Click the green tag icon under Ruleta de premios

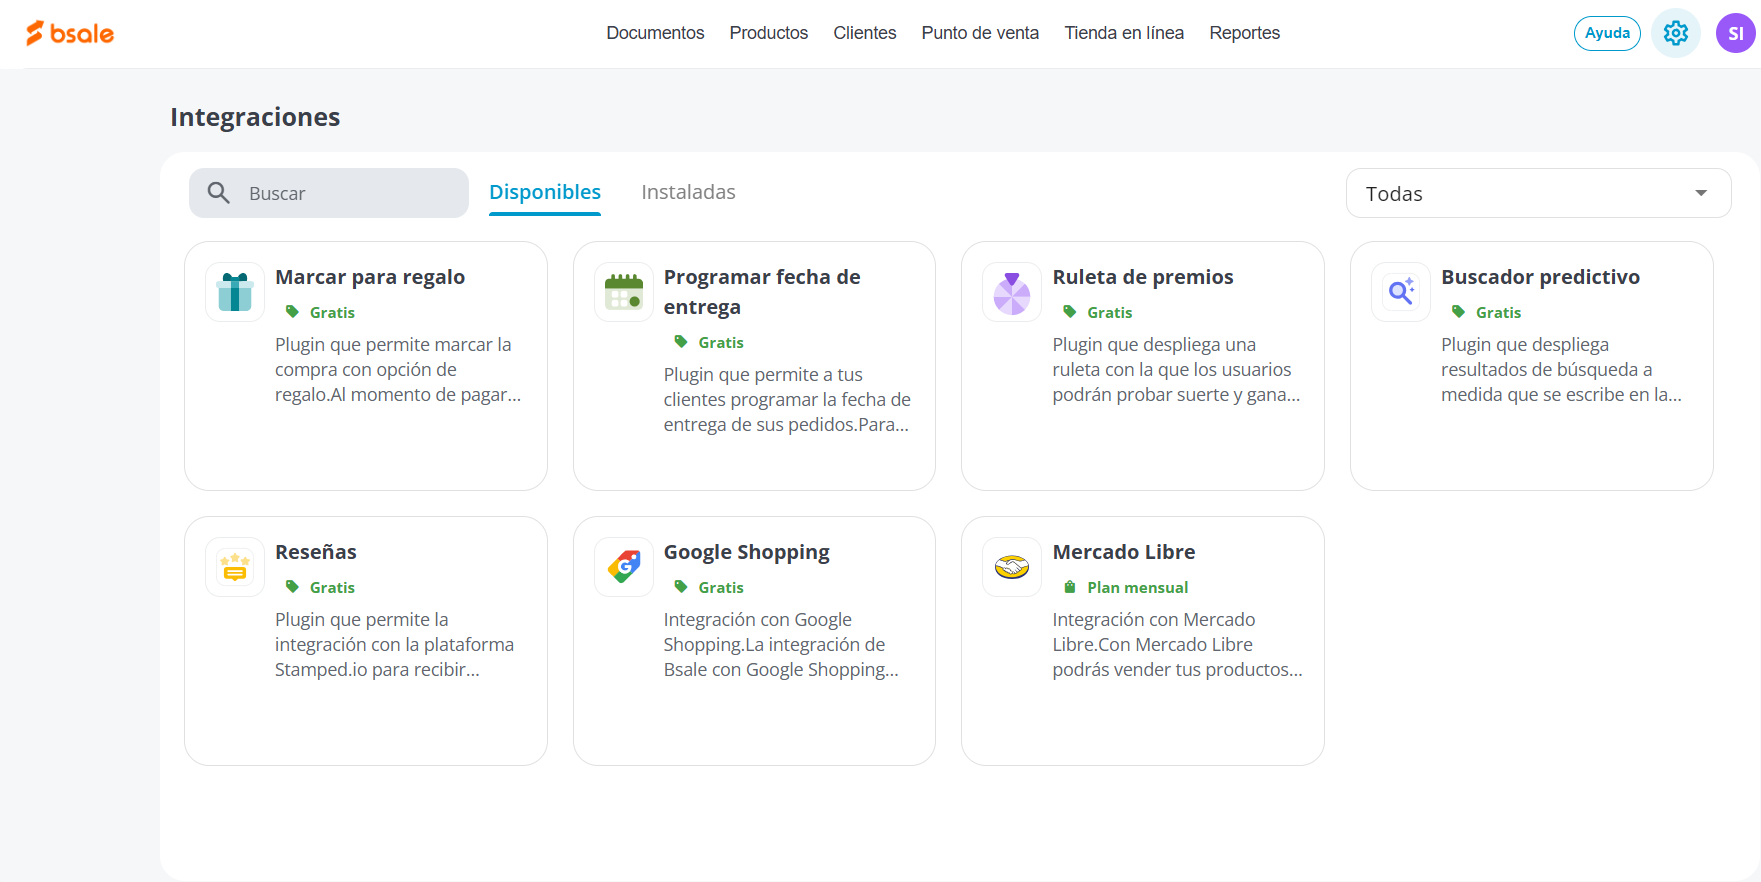coord(1070,312)
